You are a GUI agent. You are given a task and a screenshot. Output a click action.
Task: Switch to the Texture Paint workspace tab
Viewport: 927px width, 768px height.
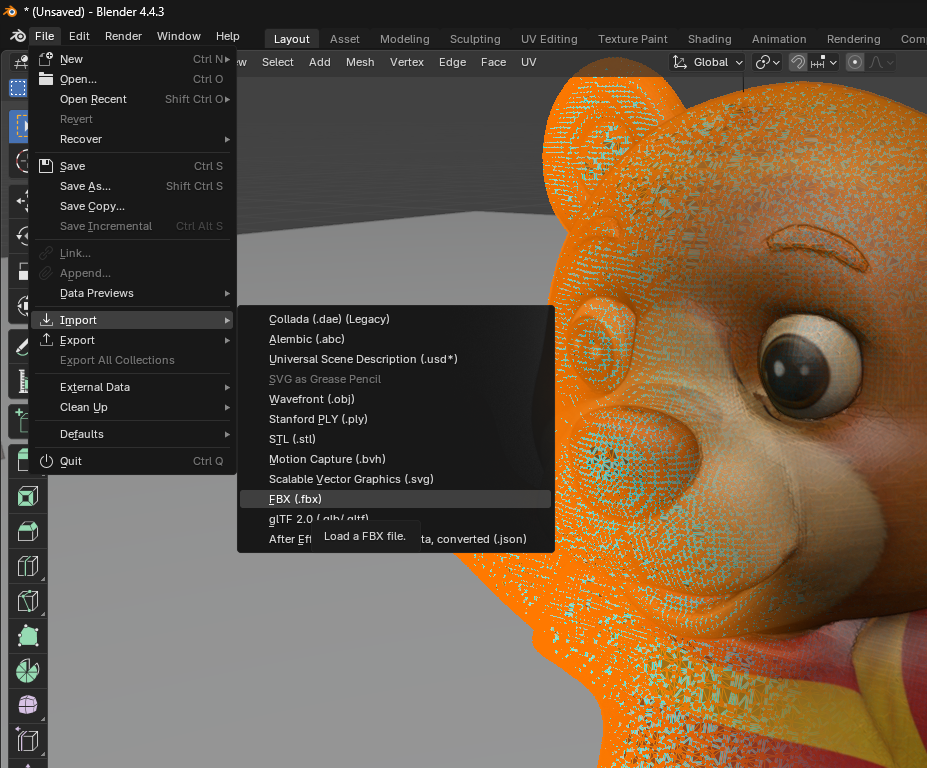(633, 39)
